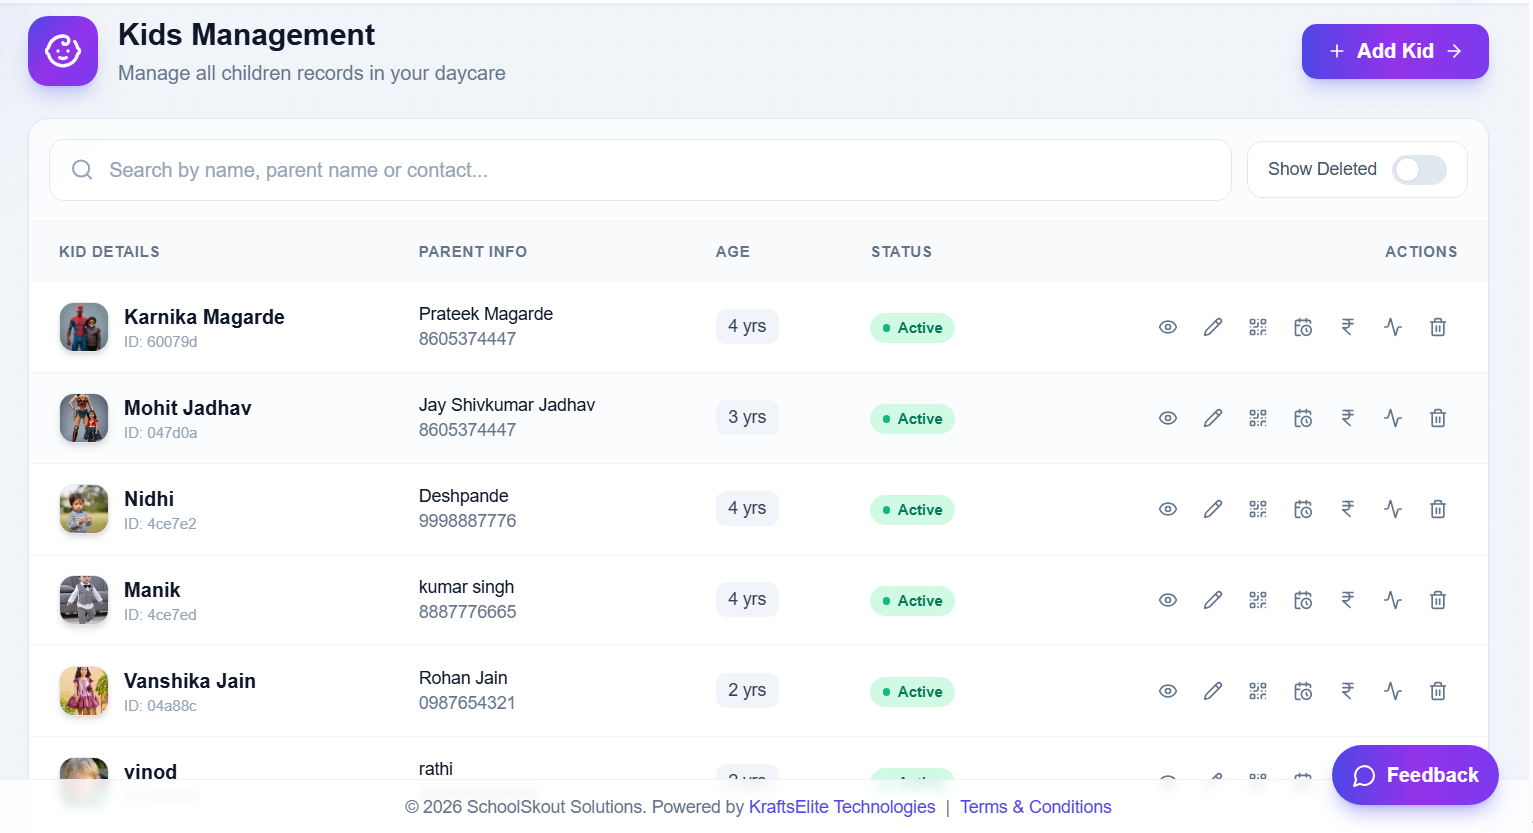Click the STATUS column header
1533x833 pixels.
901,251
